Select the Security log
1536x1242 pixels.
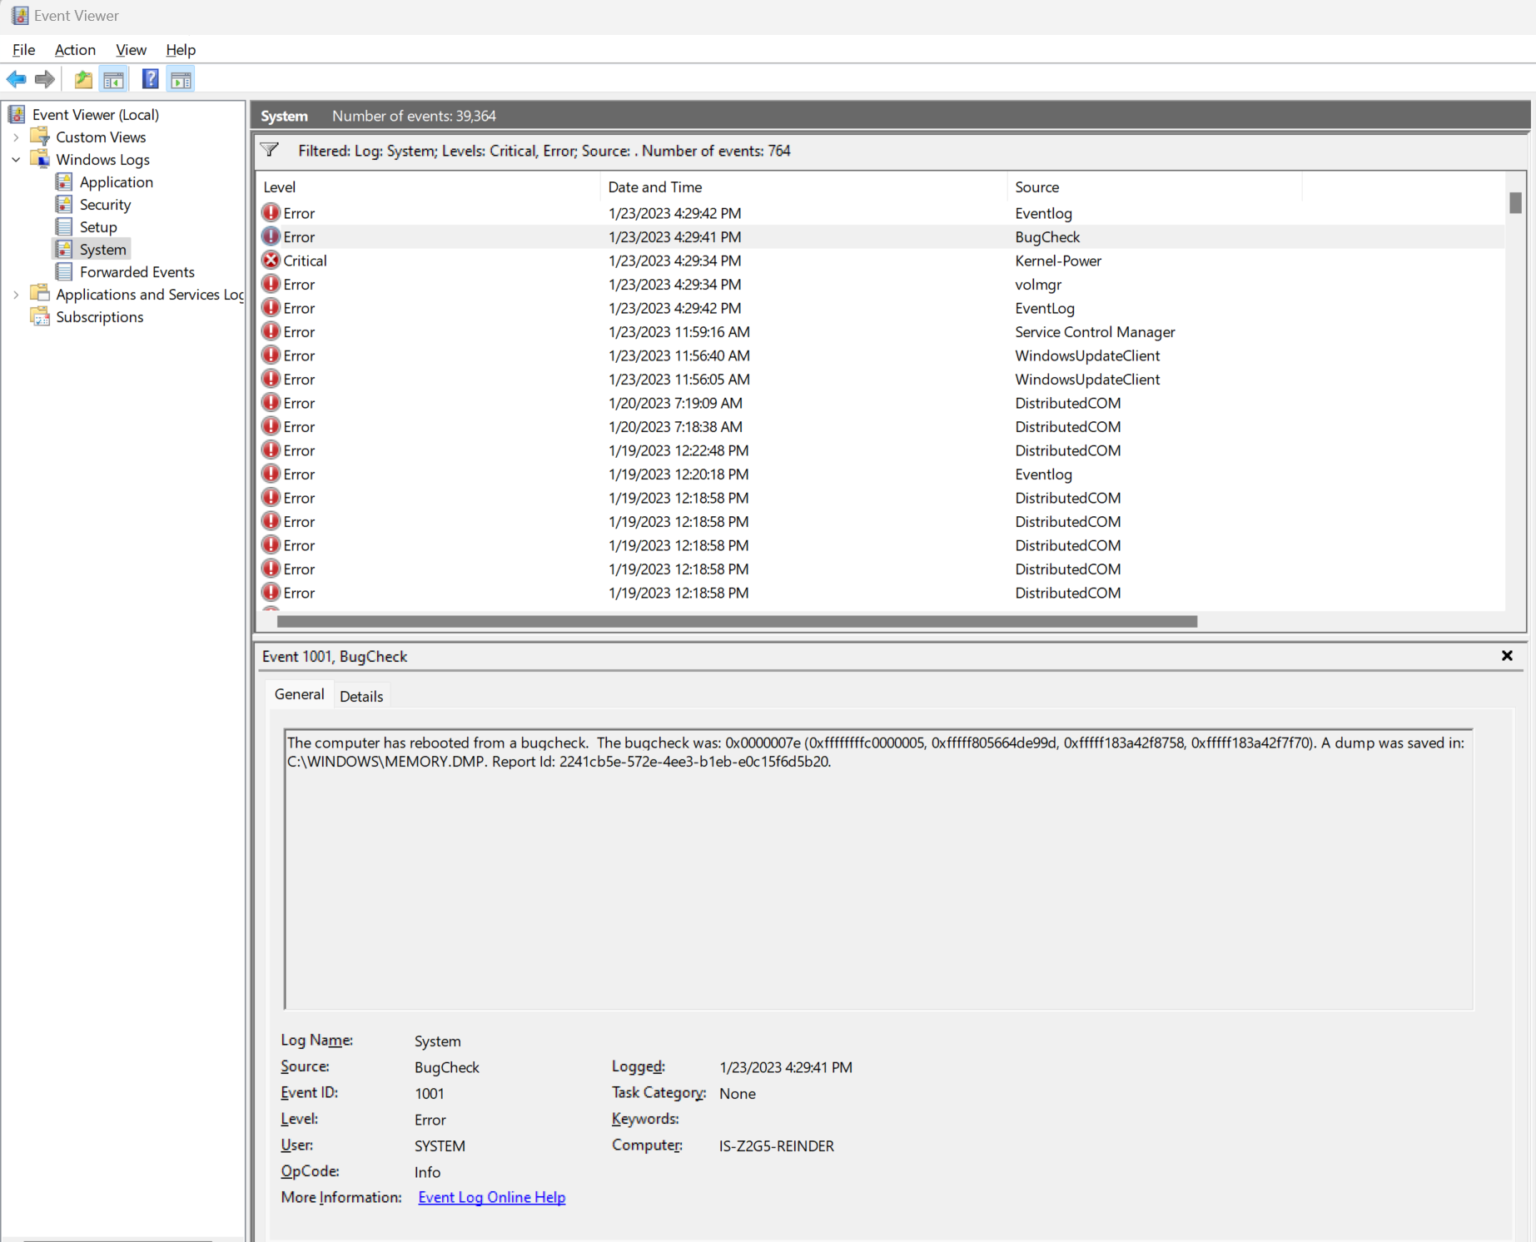pos(106,204)
